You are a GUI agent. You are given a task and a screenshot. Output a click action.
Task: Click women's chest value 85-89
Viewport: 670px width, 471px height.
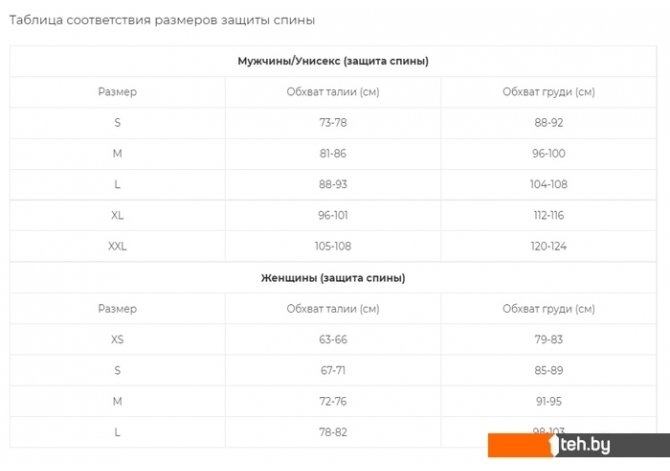point(549,370)
